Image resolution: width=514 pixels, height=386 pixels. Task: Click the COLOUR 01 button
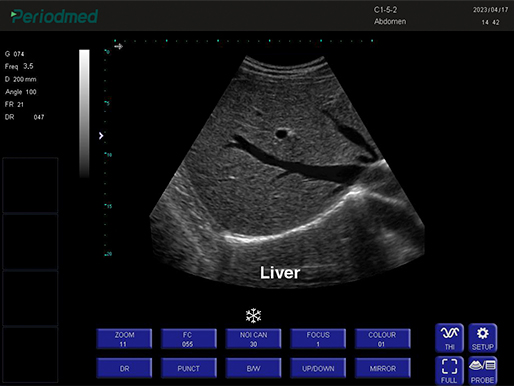tap(383, 339)
